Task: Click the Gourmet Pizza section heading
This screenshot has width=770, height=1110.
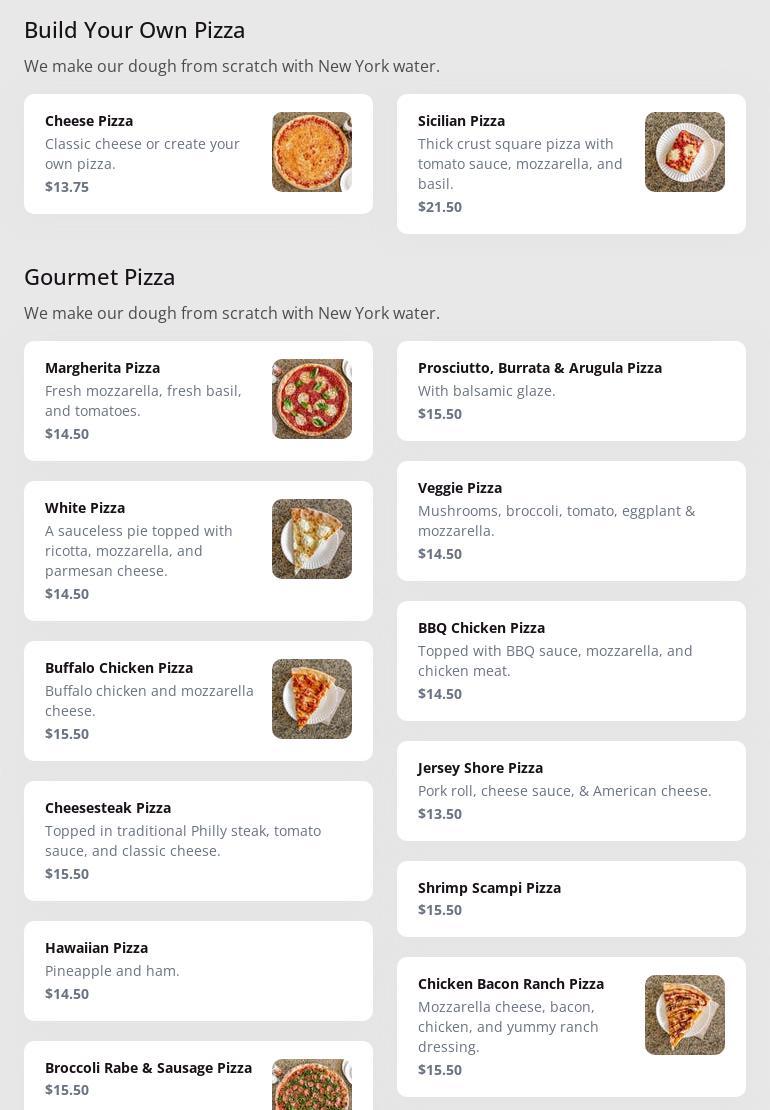Action: point(100,277)
